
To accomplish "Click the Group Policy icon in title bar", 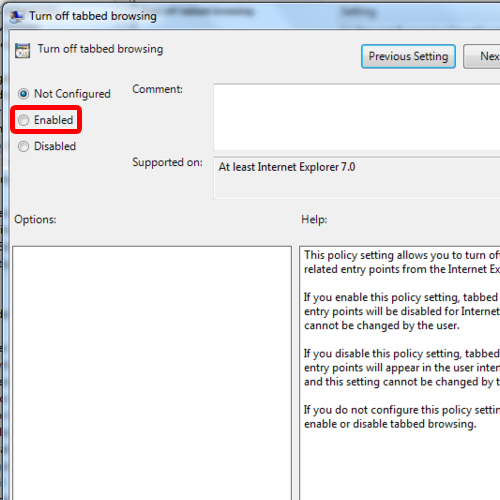I will tap(16, 16).
